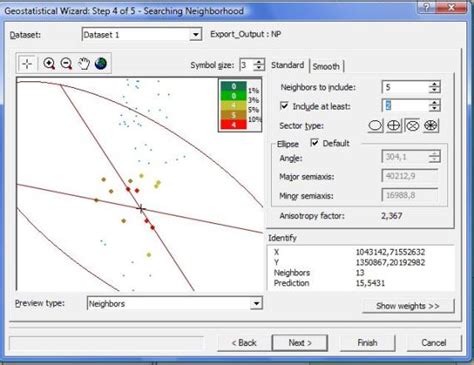Click the Back button
Viewport: 474px width, 365px height.
(244, 343)
